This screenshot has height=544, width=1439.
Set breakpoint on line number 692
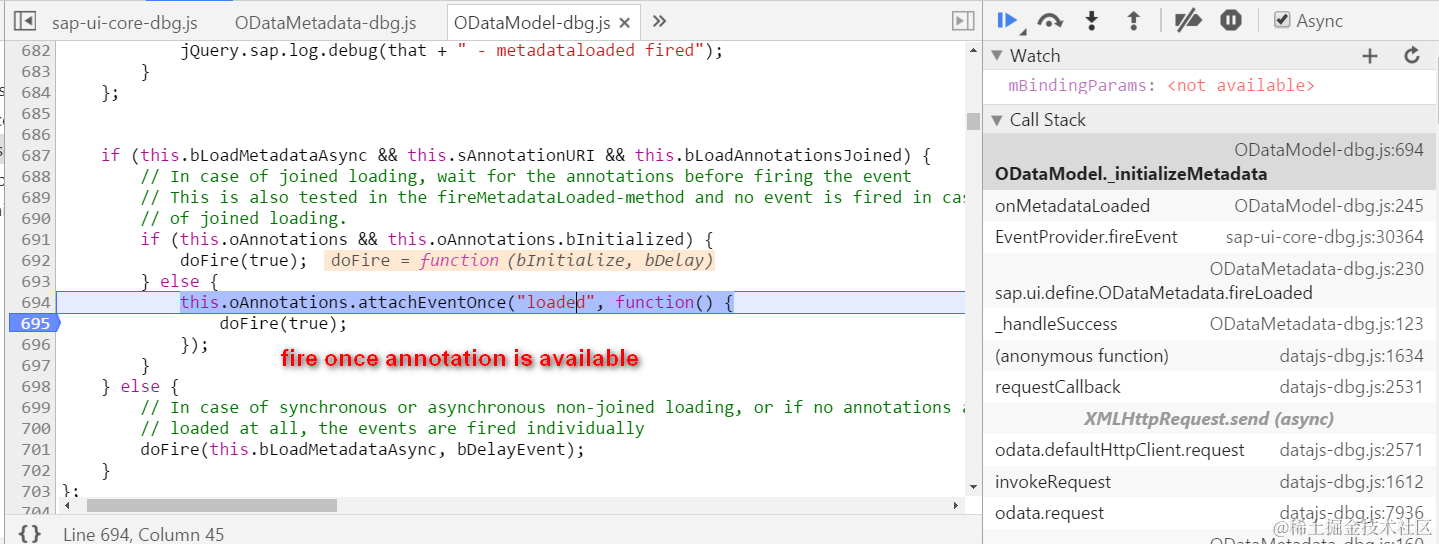pyautogui.click(x=35, y=260)
